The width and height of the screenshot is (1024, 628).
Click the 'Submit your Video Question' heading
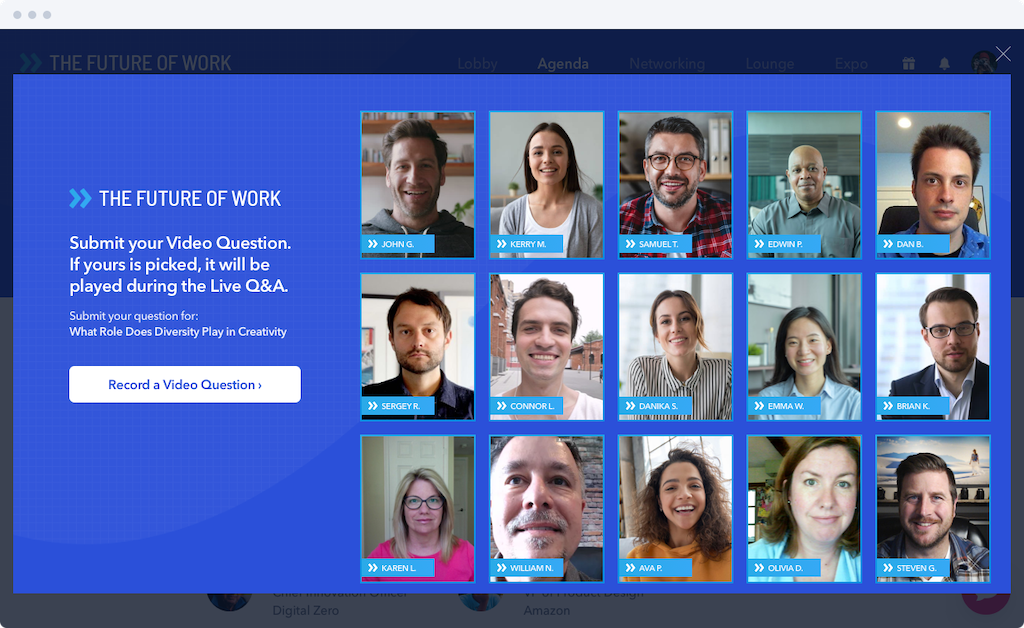180,264
